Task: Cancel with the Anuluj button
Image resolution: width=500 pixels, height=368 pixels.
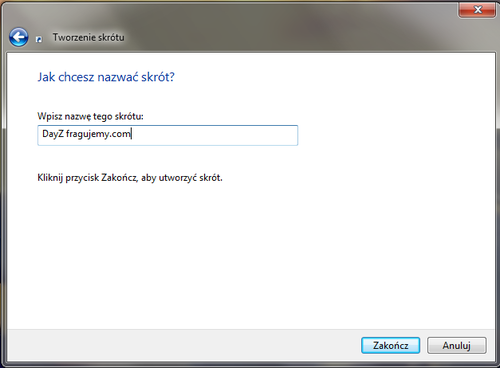Action: click(456, 345)
